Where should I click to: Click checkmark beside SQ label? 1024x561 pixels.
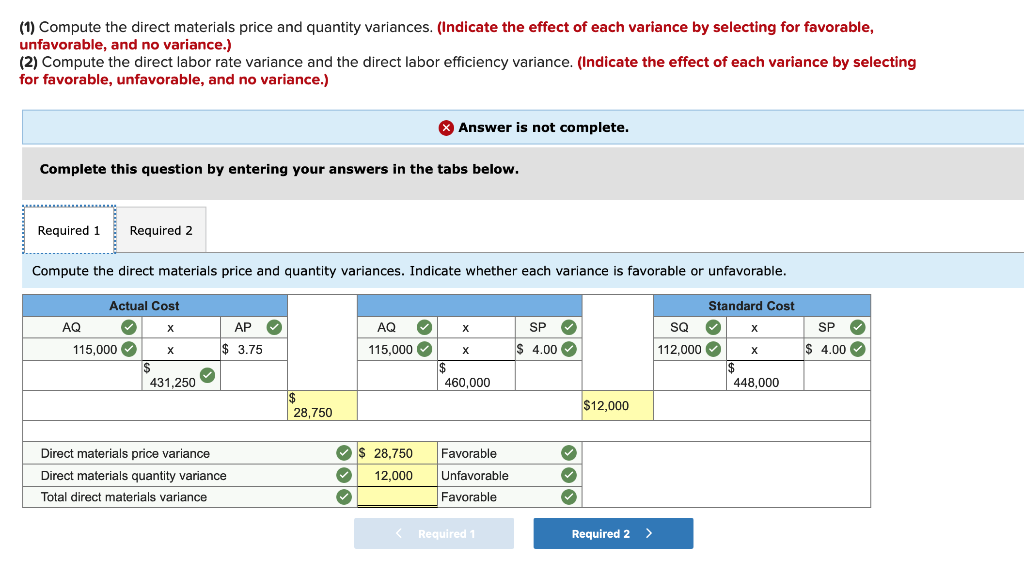tap(713, 327)
